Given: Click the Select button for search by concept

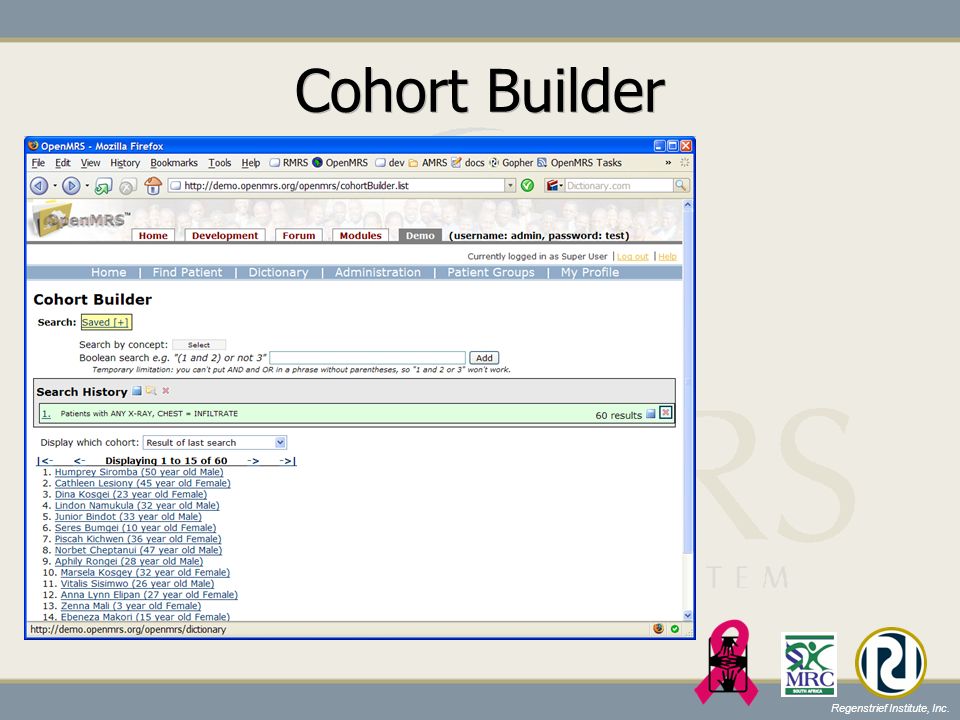Looking at the screenshot, I should (x=199, y=345).
